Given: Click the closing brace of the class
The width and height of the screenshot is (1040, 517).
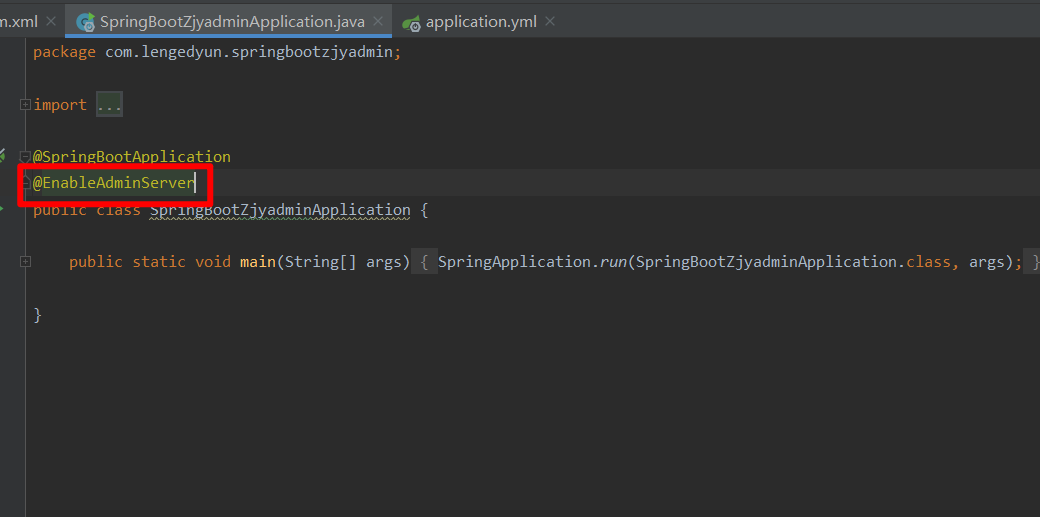Looking at the screenshot, I should pos(38,315).
